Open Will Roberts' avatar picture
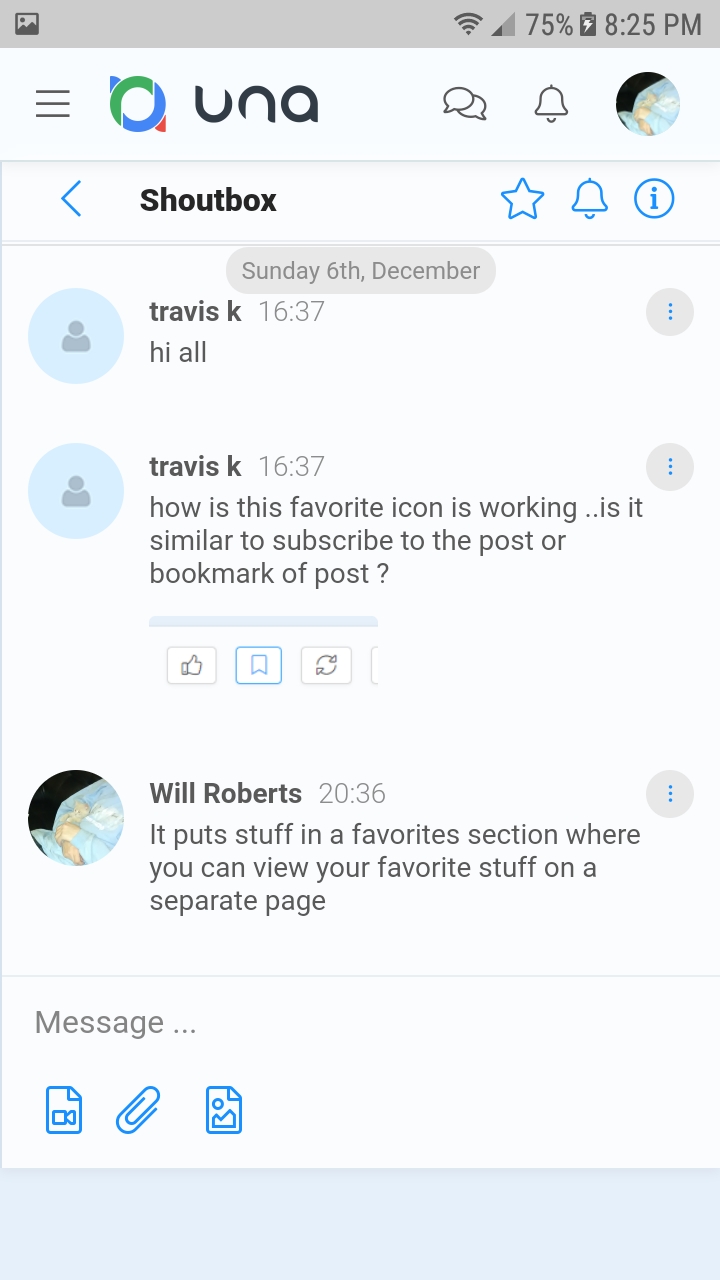720x1280 pixels. pyautogui.click(x=76, y=818)
